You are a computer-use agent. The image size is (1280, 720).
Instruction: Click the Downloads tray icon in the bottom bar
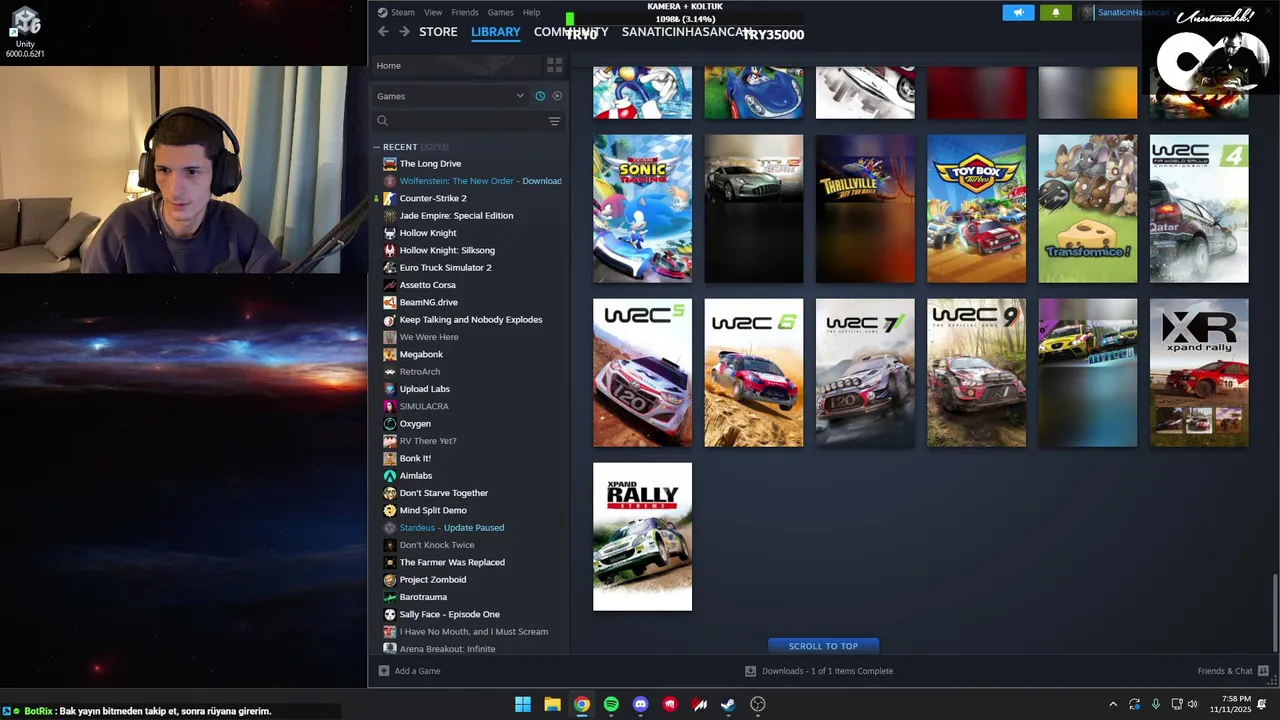point(750,671)
